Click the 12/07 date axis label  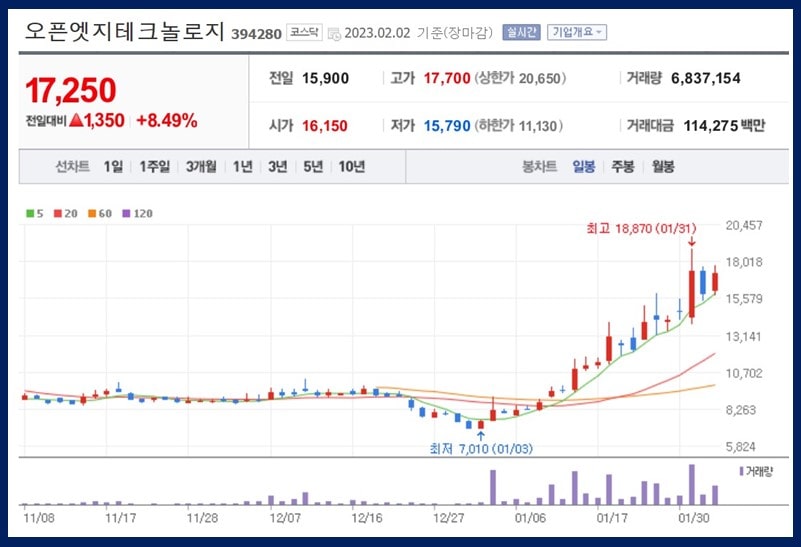pos(285,518)
